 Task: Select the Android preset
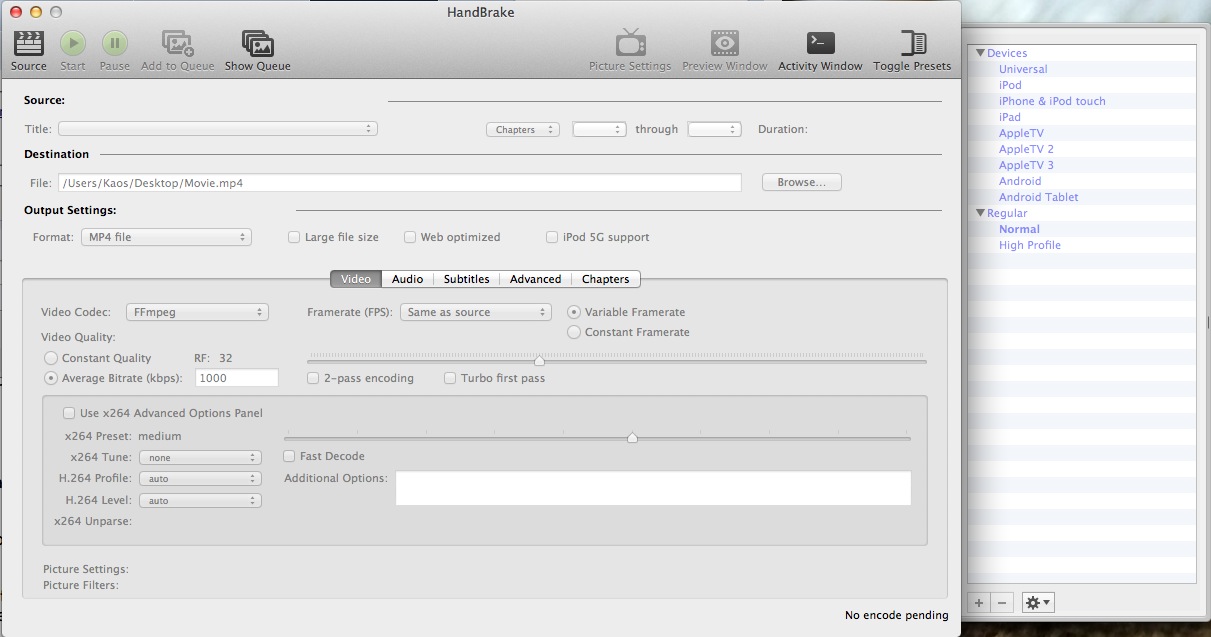pyautogui.click(x=1020, y=181)
